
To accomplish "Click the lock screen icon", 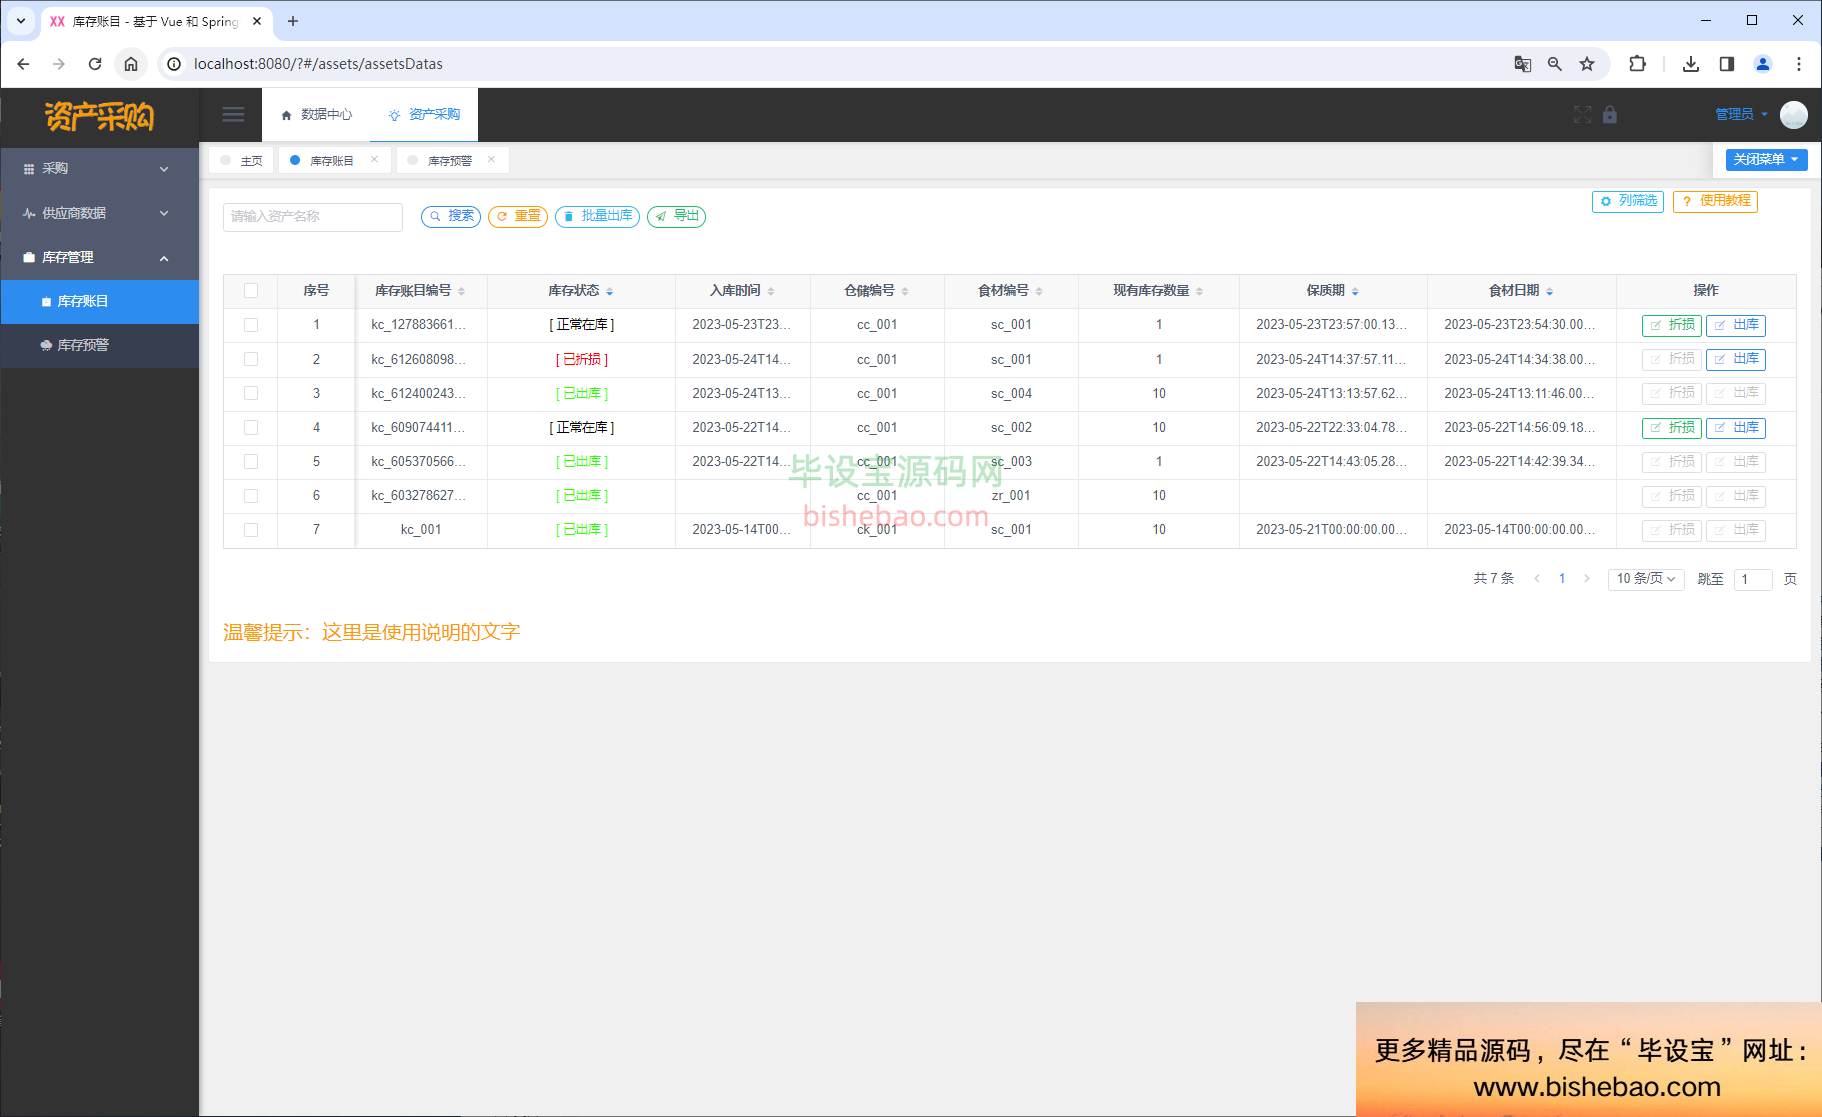I will point(1610,115).
